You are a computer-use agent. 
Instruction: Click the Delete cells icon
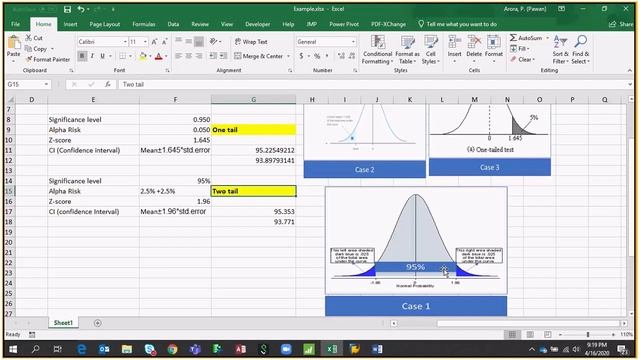click(x=474, y=42)
